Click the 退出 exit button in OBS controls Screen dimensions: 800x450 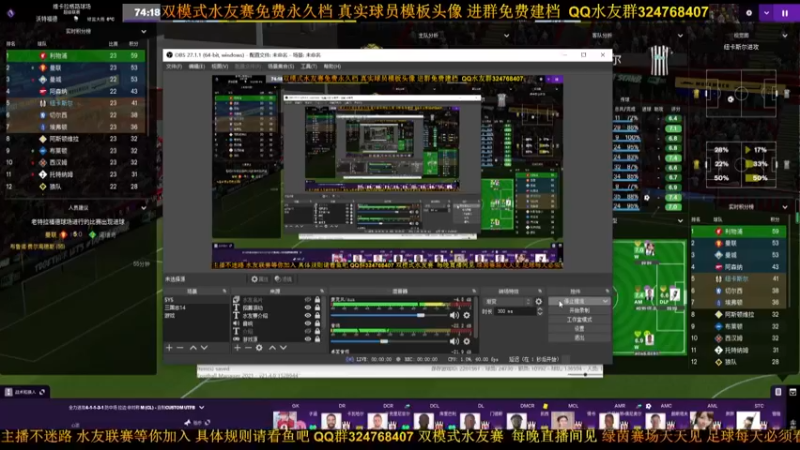(579, 338)
